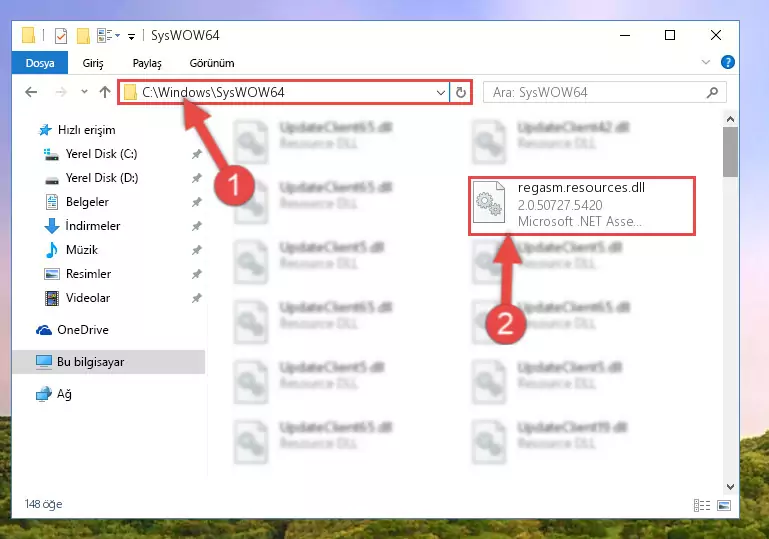Screen dimensions: 769x539
Task: Close the SysWOW64 window
Action: click(716, 35)
